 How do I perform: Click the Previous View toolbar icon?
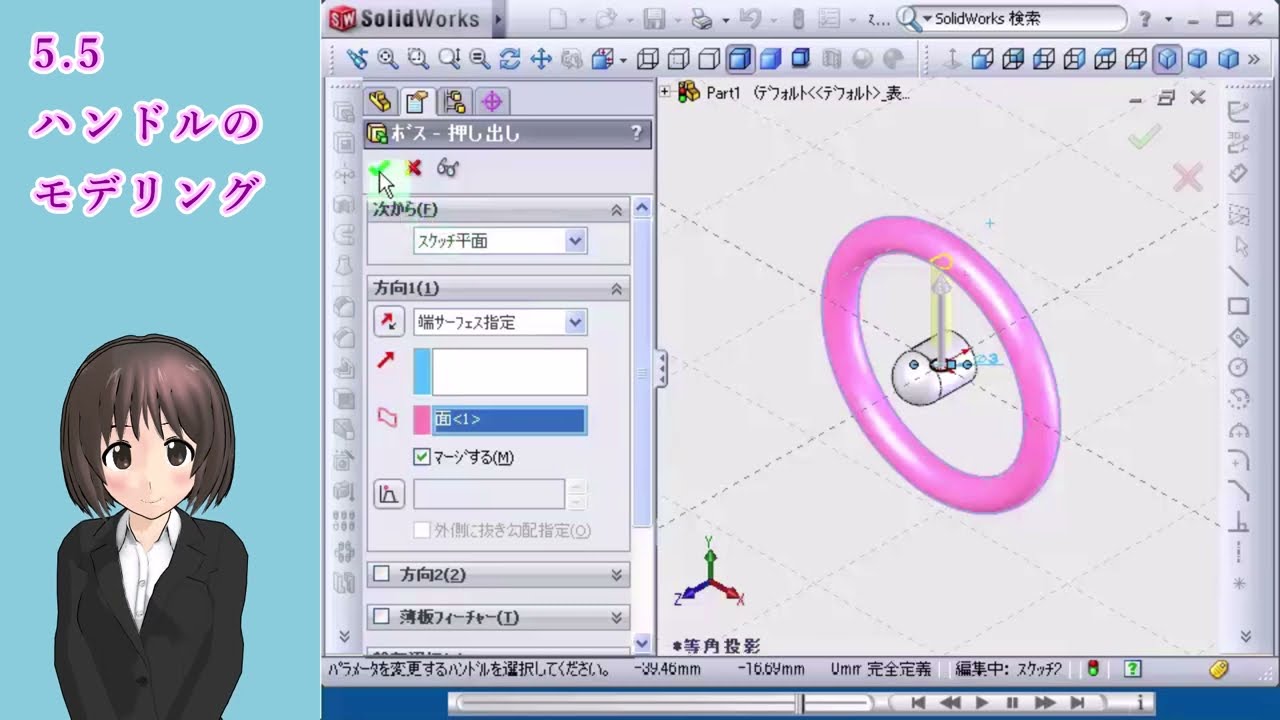356,59
